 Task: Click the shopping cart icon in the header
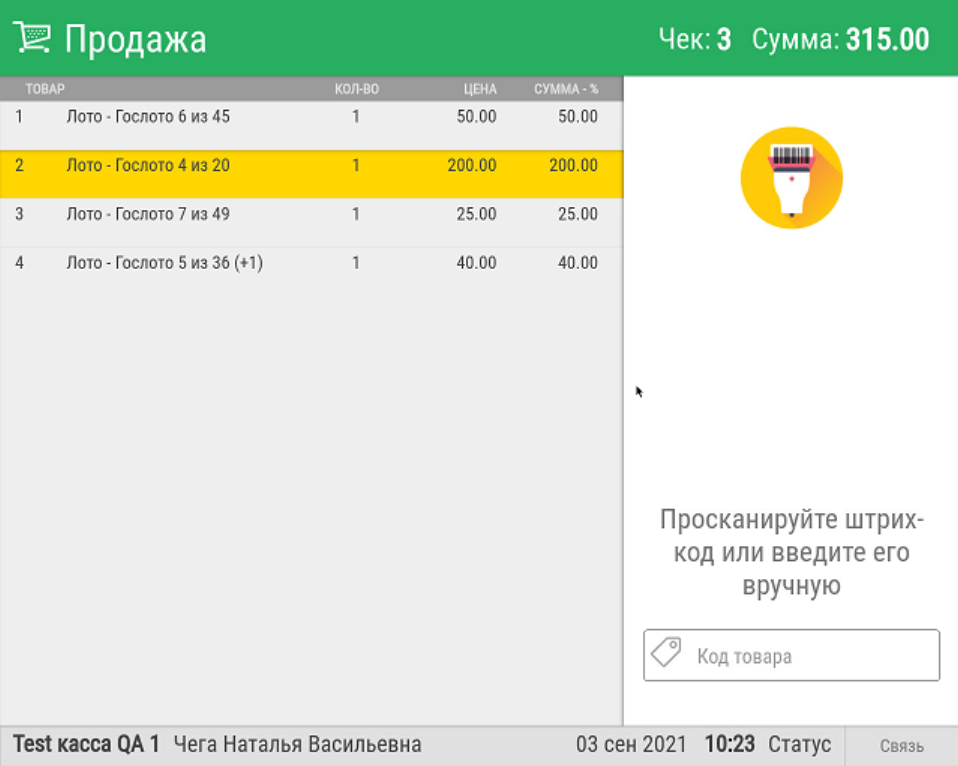coord(32,38)
